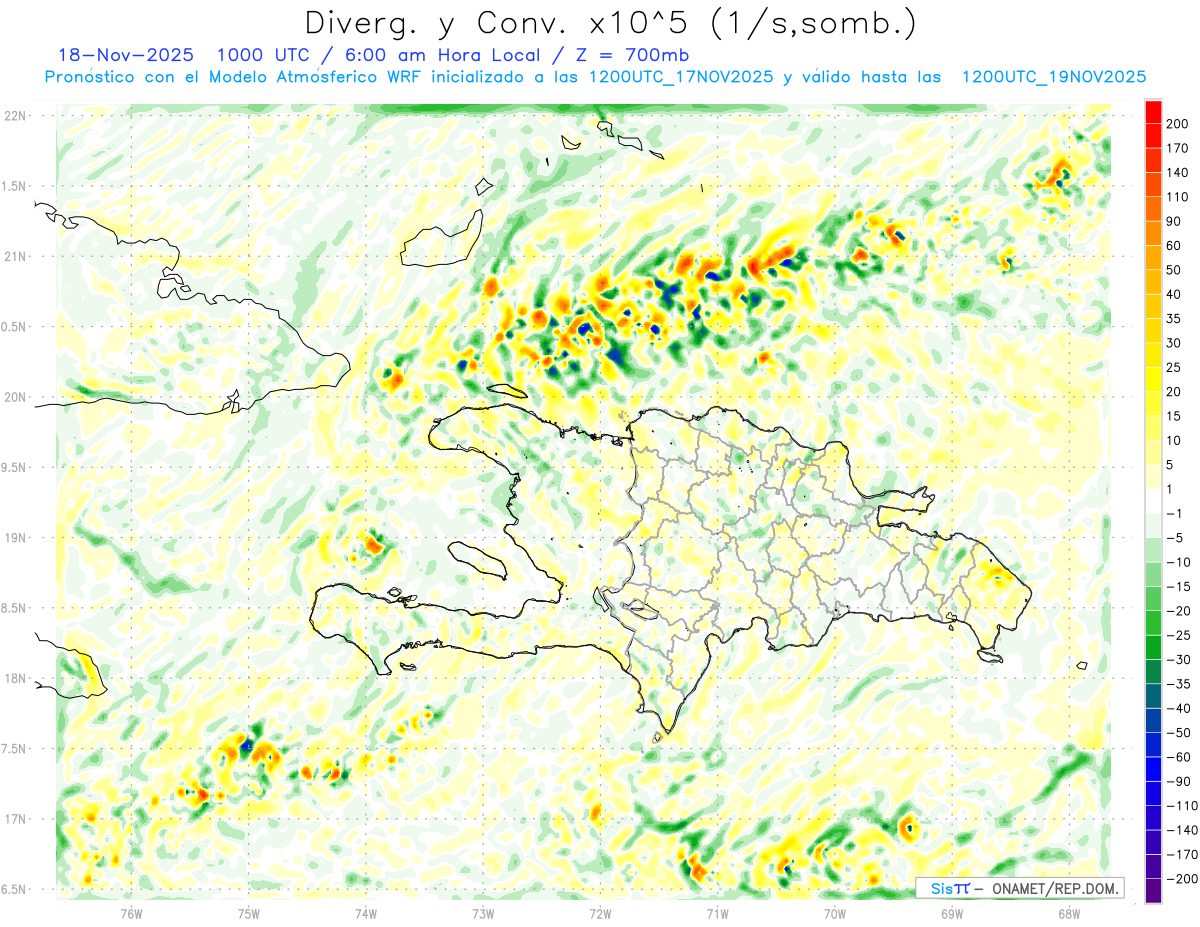
Task: Click the '1.5N' latitude axis label
Action: (x=14, y=186)
